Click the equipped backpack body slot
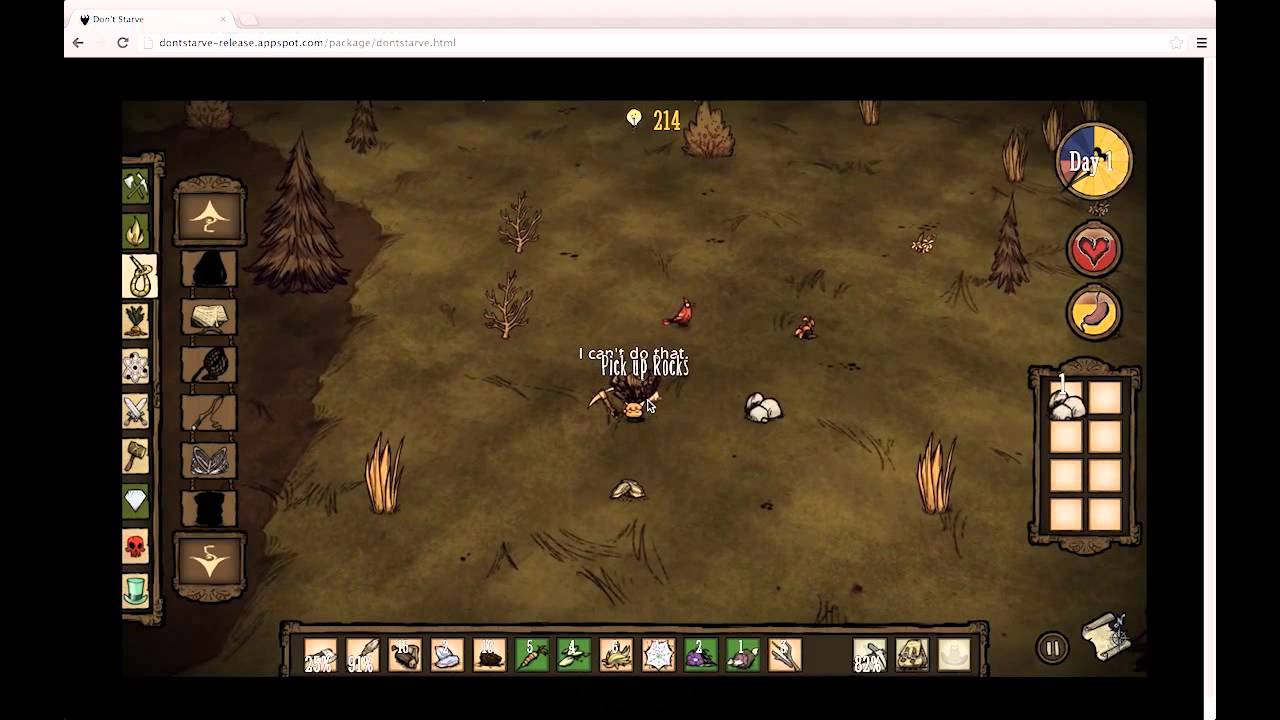The image size is (1280, 720). click(x=912, y=655)
